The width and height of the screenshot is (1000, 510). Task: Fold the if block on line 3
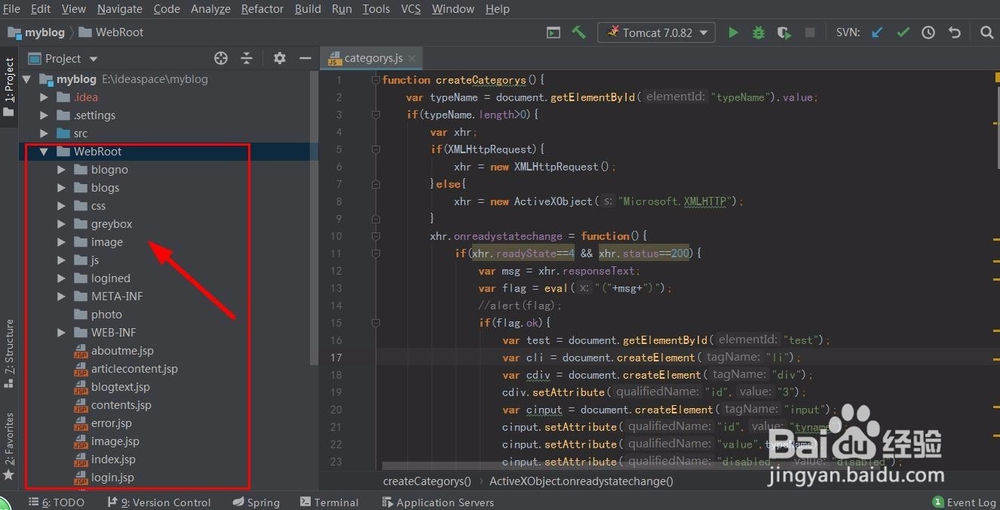[x=376, y=115]
